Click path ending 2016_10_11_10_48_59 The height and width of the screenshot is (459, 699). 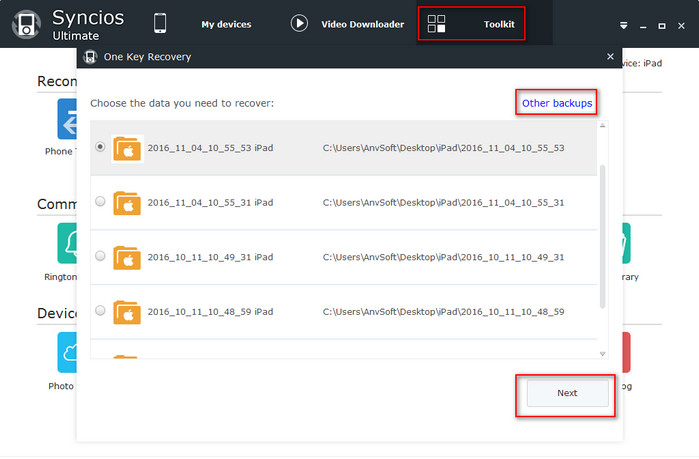[443, 312]
